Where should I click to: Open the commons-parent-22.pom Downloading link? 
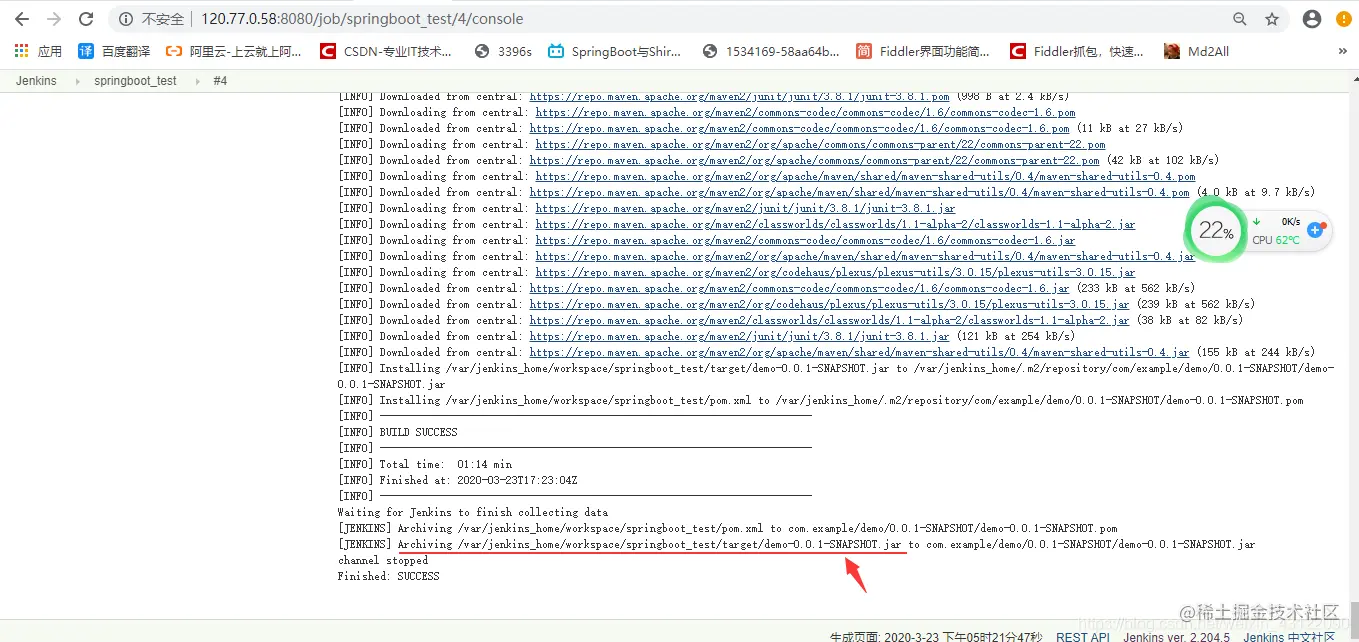[820, 145]
